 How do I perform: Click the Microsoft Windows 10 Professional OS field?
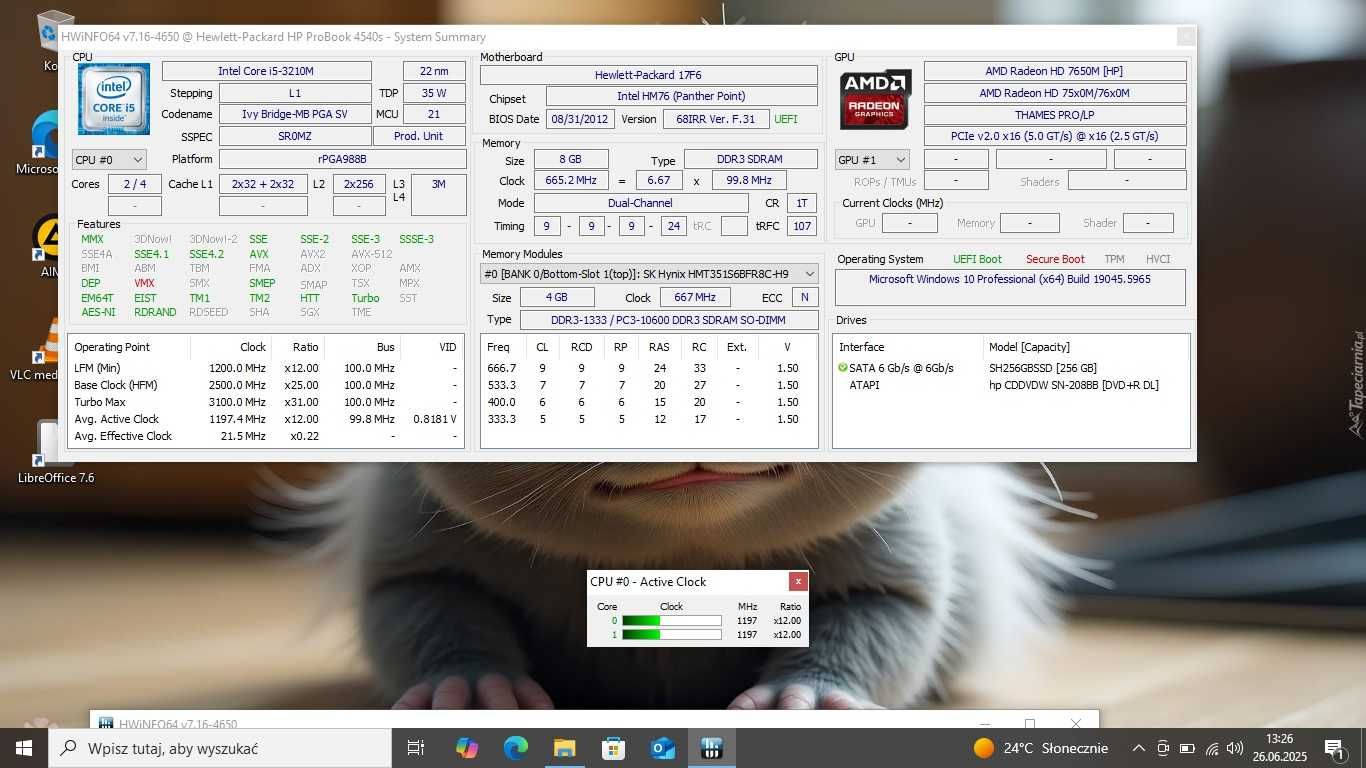tap(1010, 287)
